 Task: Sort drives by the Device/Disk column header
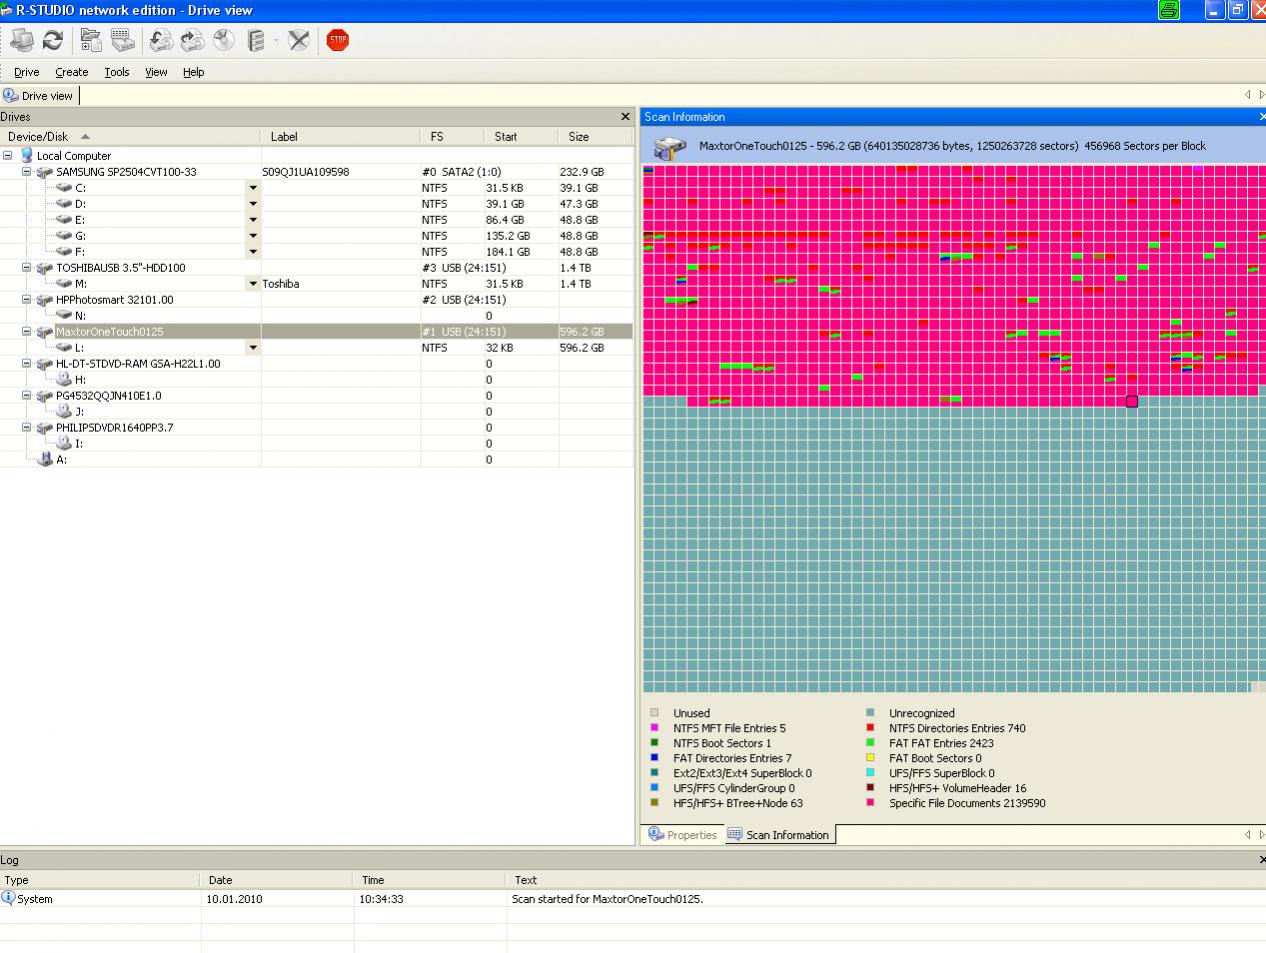(x=130, y=137)
